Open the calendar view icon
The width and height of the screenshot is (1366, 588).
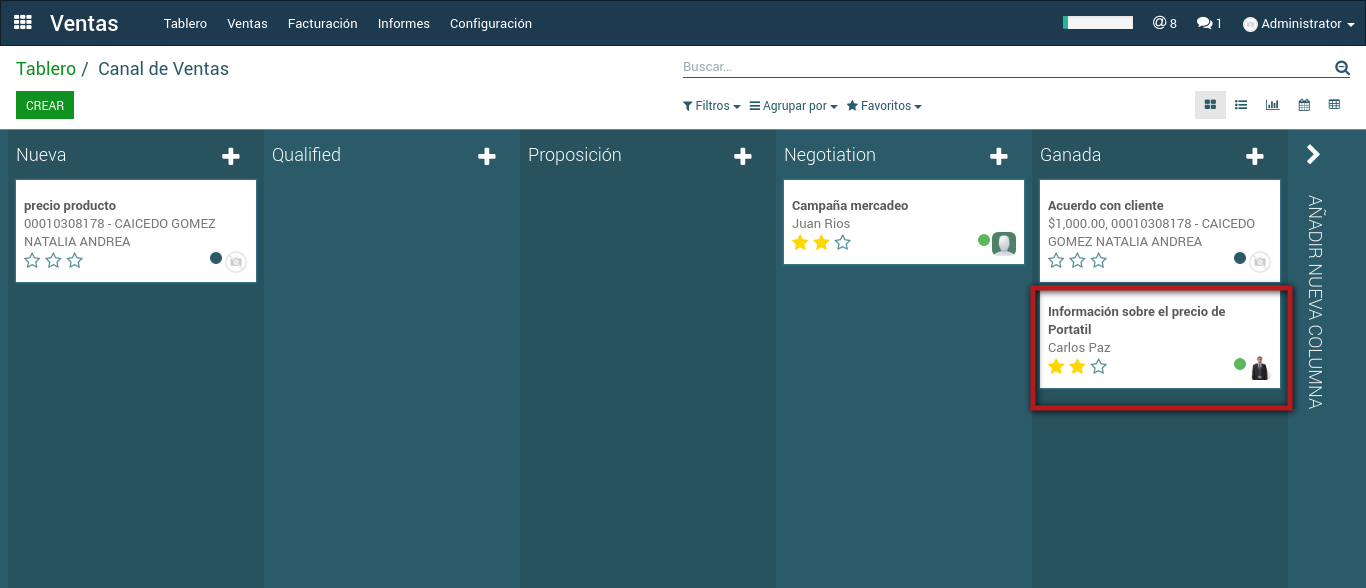click(1304, 105)
